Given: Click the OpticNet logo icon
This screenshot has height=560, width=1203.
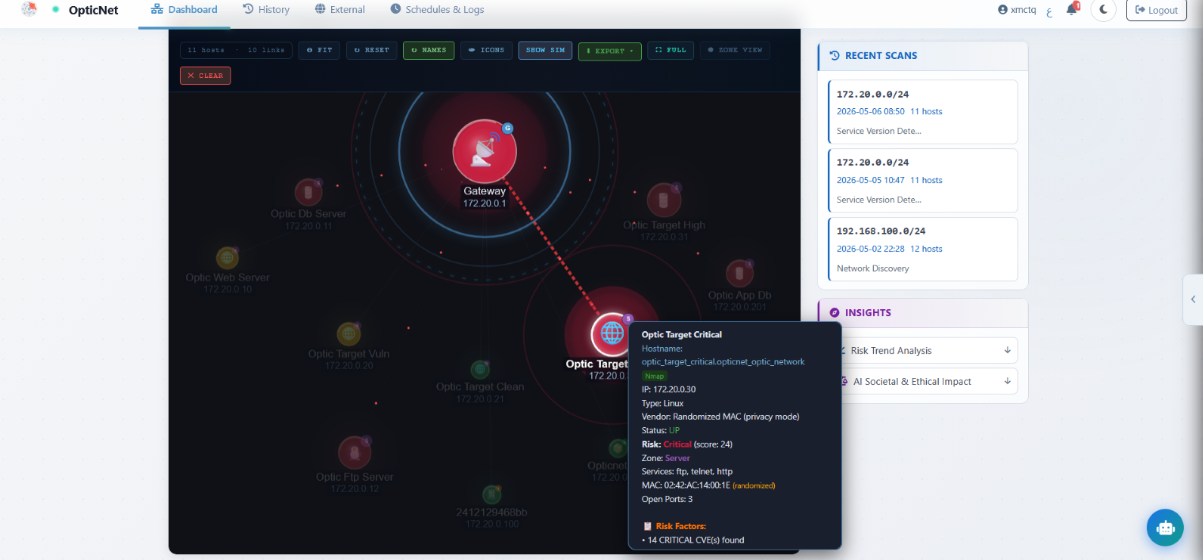Looking at the screenshot, I should [x=29, y=10].
